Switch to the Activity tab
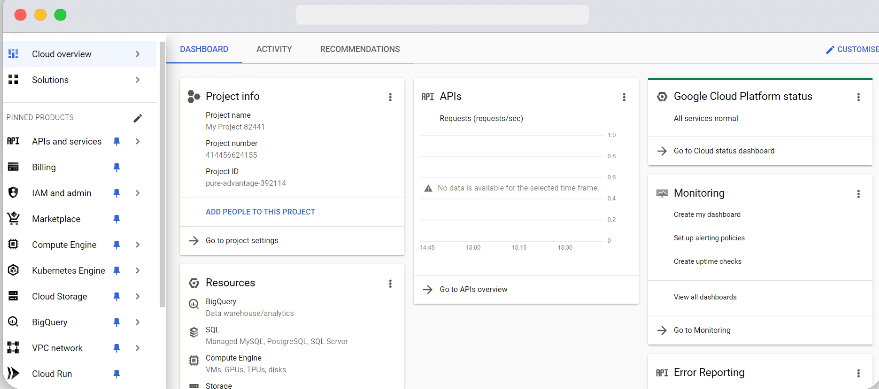 point(274,49)
